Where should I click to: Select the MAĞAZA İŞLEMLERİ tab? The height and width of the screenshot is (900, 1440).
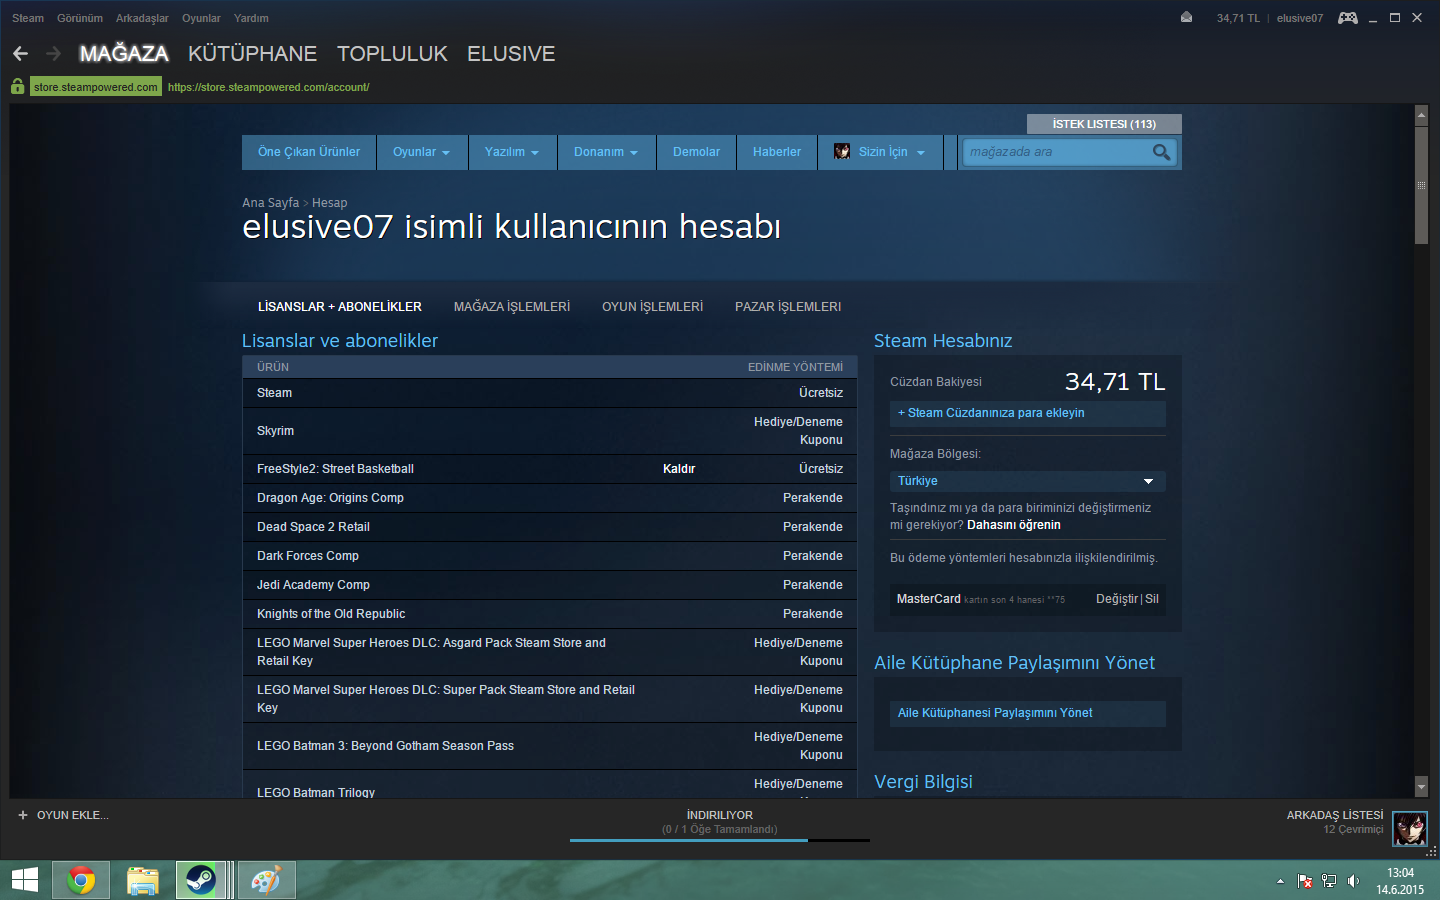[512, 307]
